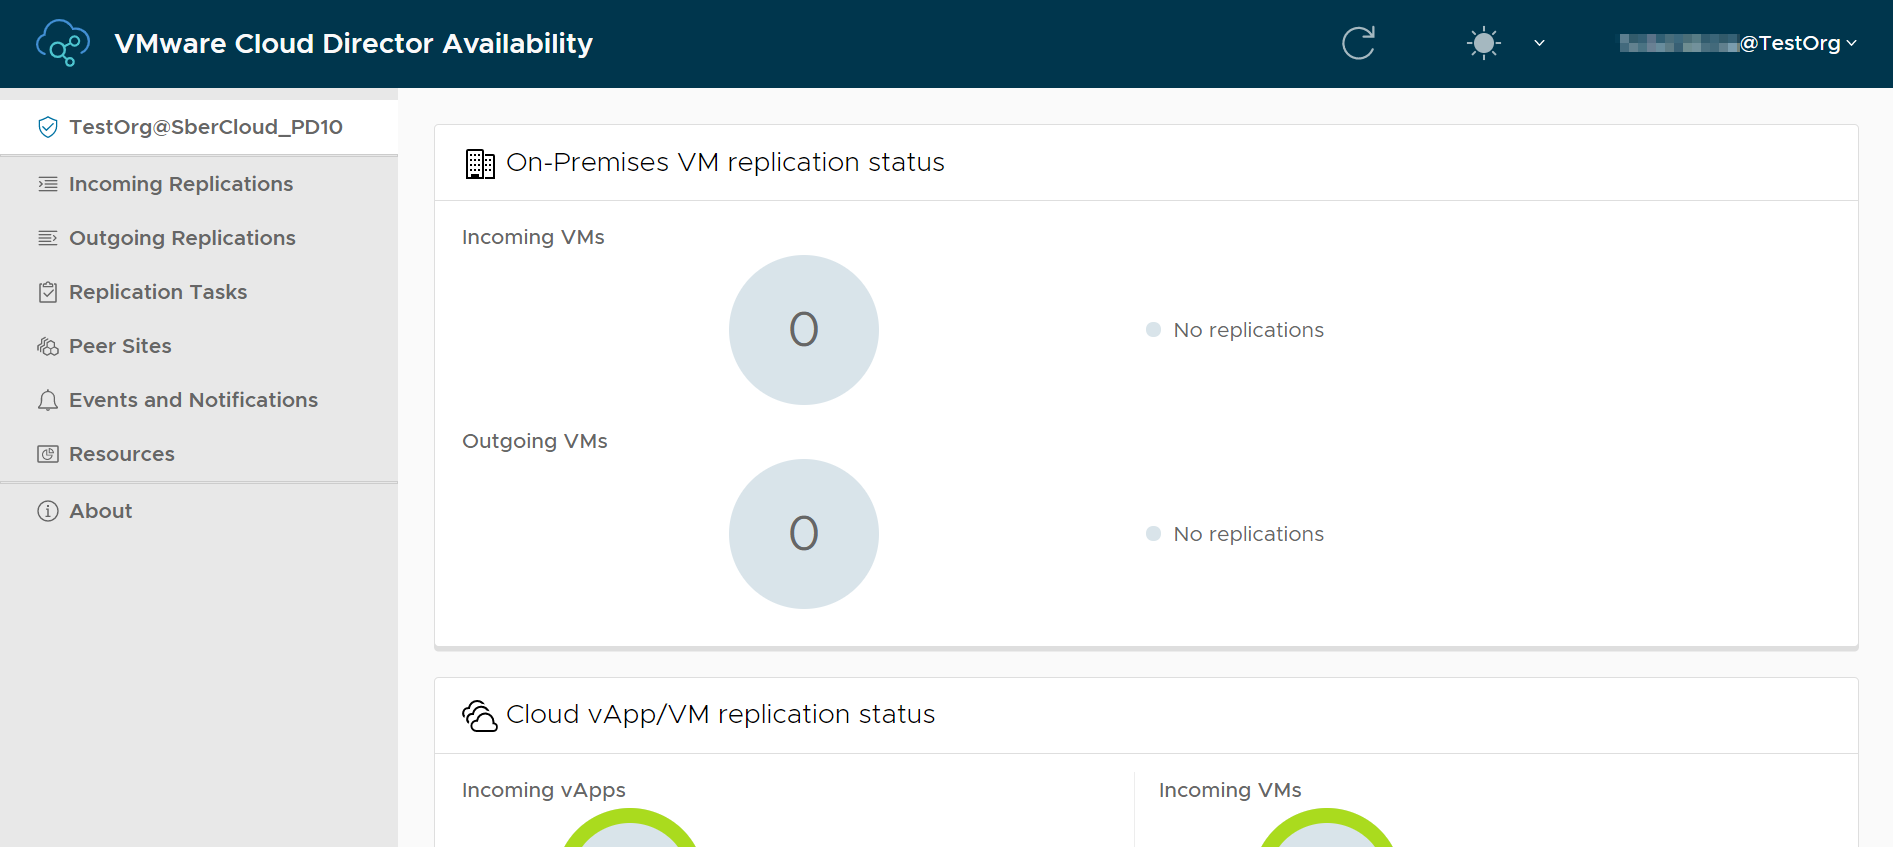
Task: Click the Peer Sites icon
Action: pyautogui.click(x=48, y=346)
